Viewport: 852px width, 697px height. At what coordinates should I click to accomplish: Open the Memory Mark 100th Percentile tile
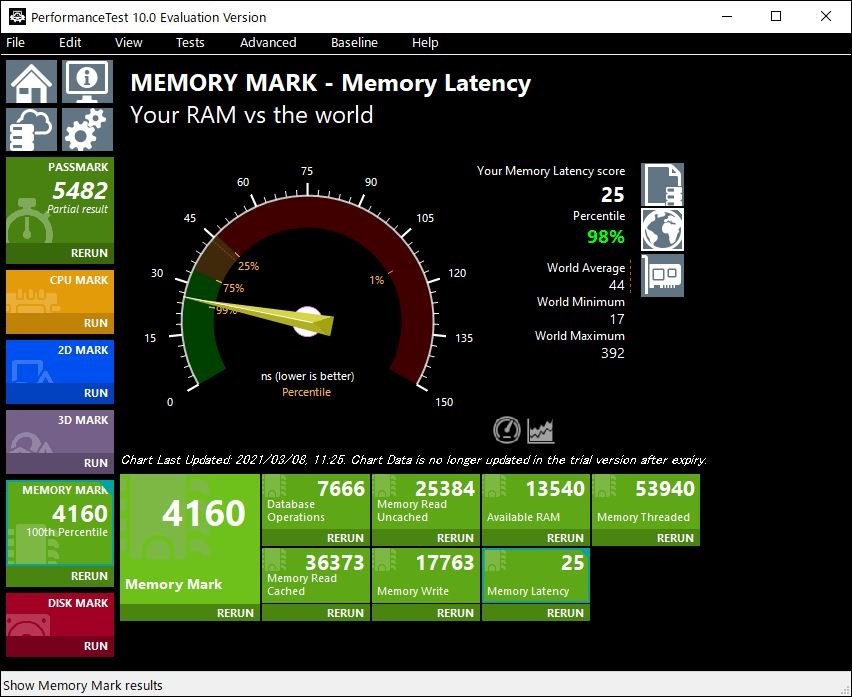click(x=60, y=523)
